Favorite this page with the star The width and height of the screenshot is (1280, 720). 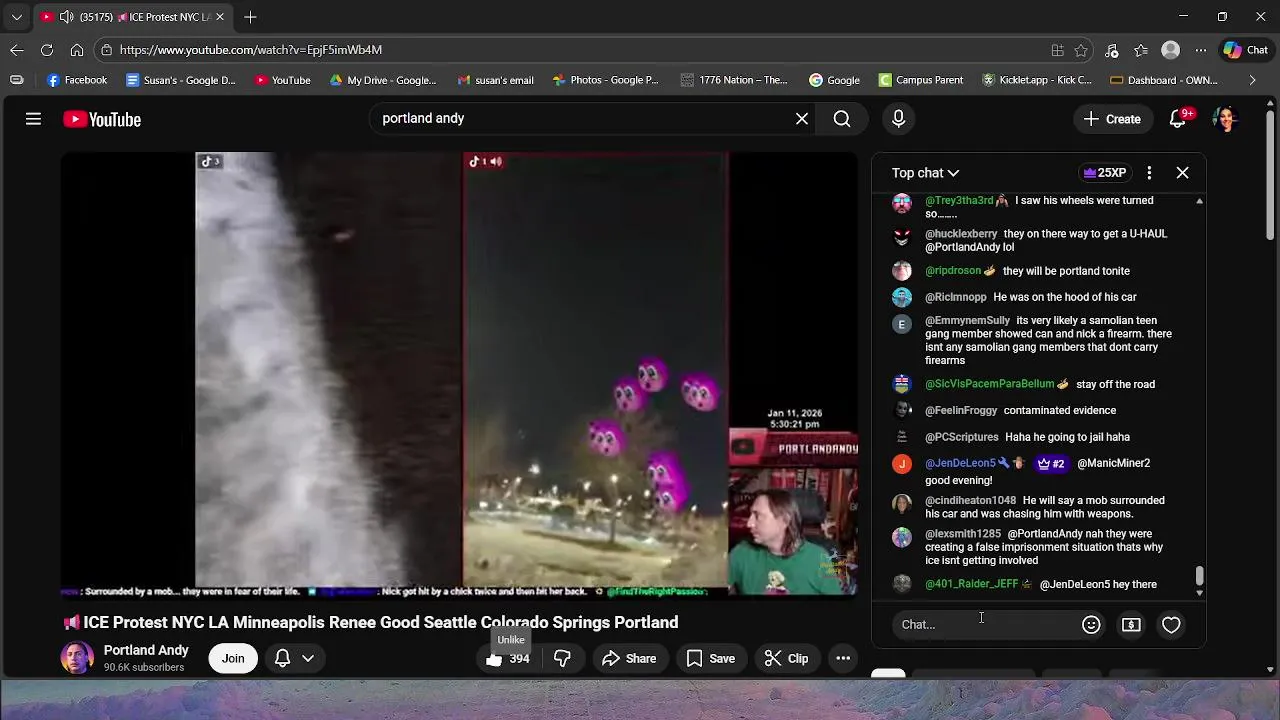[1081, 50]
